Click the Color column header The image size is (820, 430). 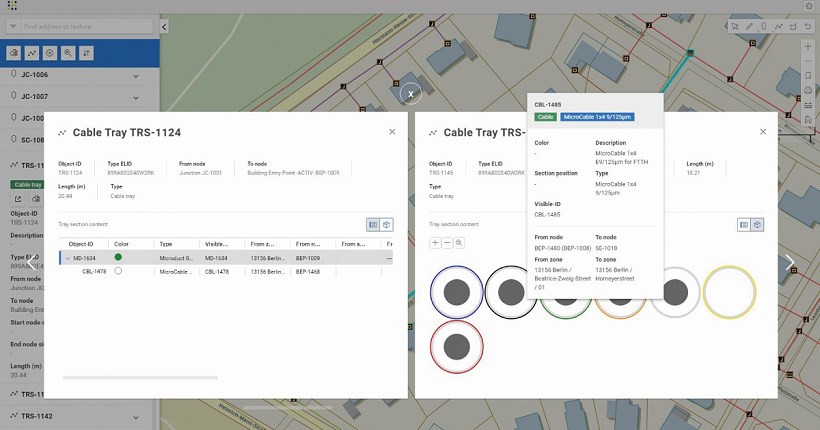122,244
